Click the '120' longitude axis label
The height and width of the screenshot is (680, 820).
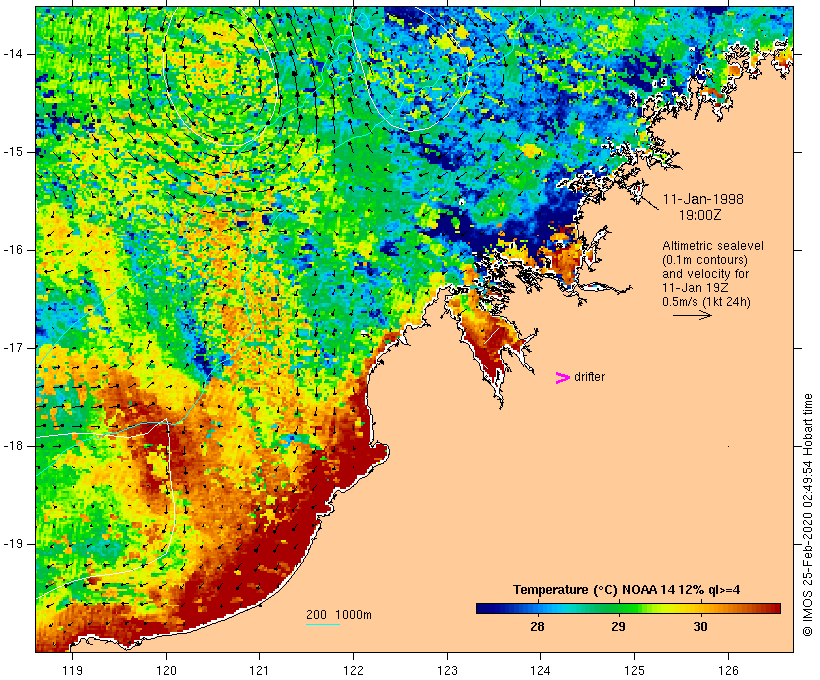(166, 670)
